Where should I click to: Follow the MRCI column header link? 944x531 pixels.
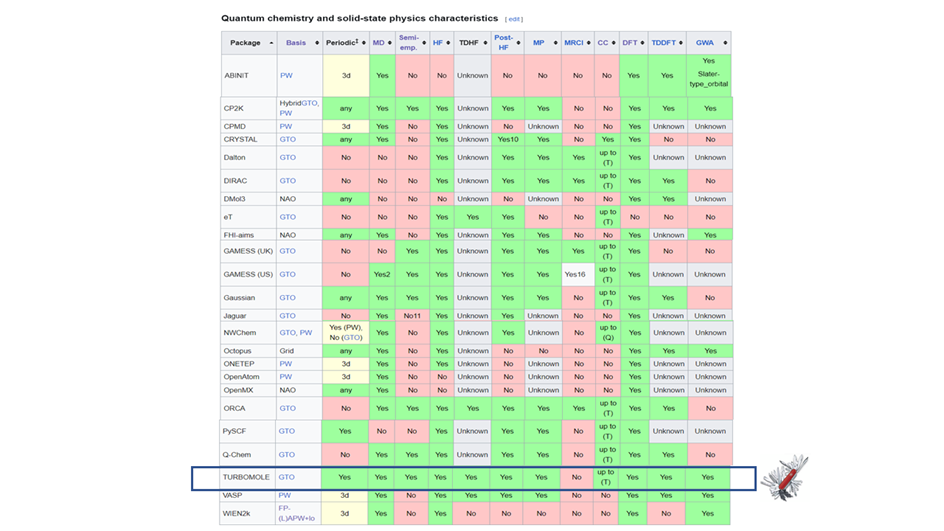(x=573, y=43)
